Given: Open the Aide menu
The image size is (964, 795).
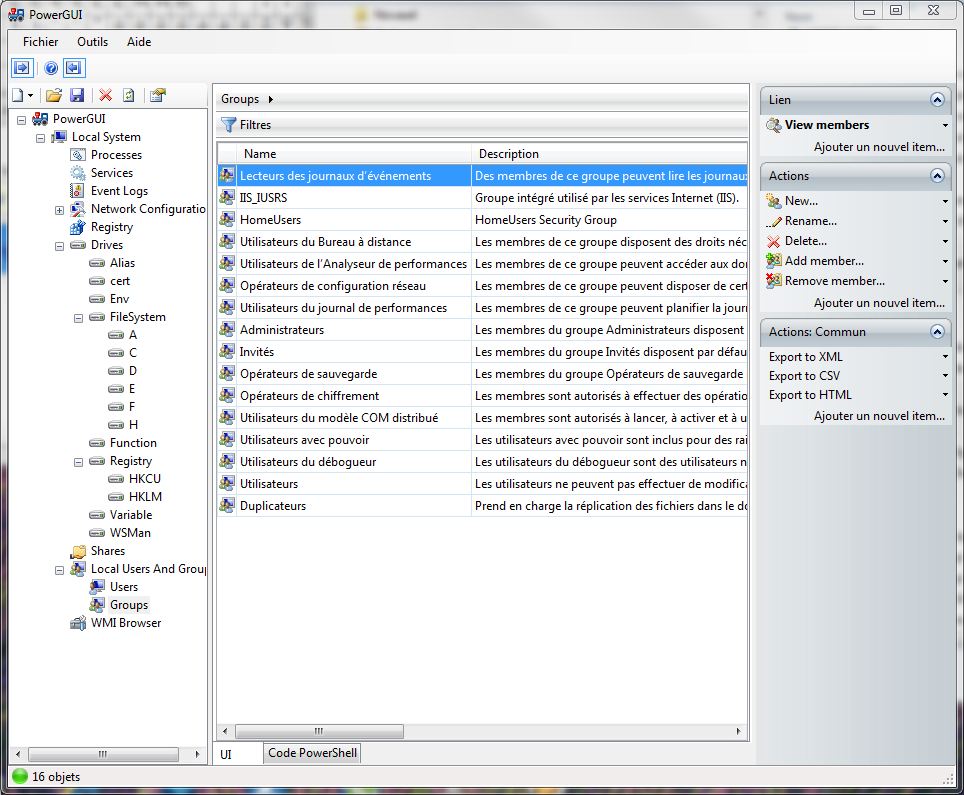Looking at the screenshot, I should click(x=139, y=42).
